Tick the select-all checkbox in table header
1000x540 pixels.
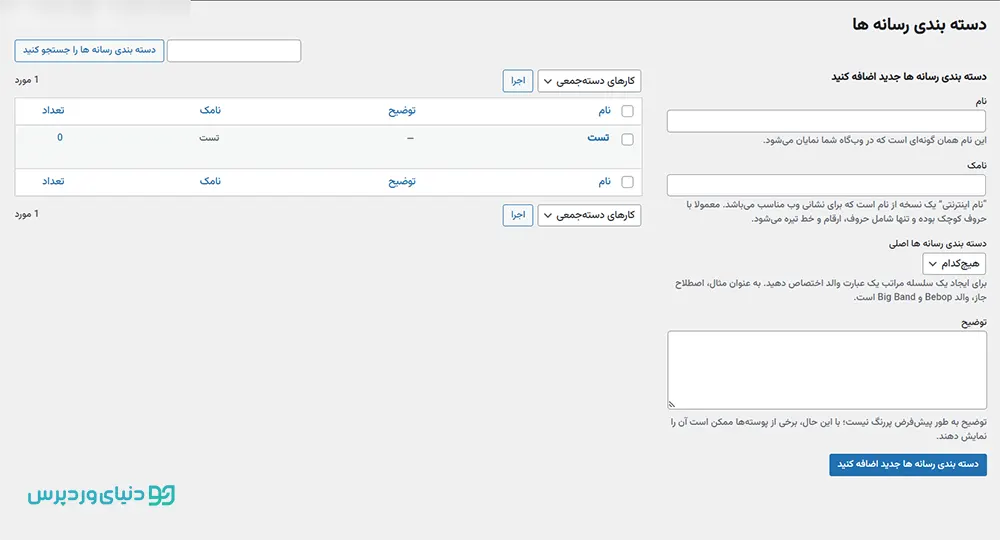628,111
